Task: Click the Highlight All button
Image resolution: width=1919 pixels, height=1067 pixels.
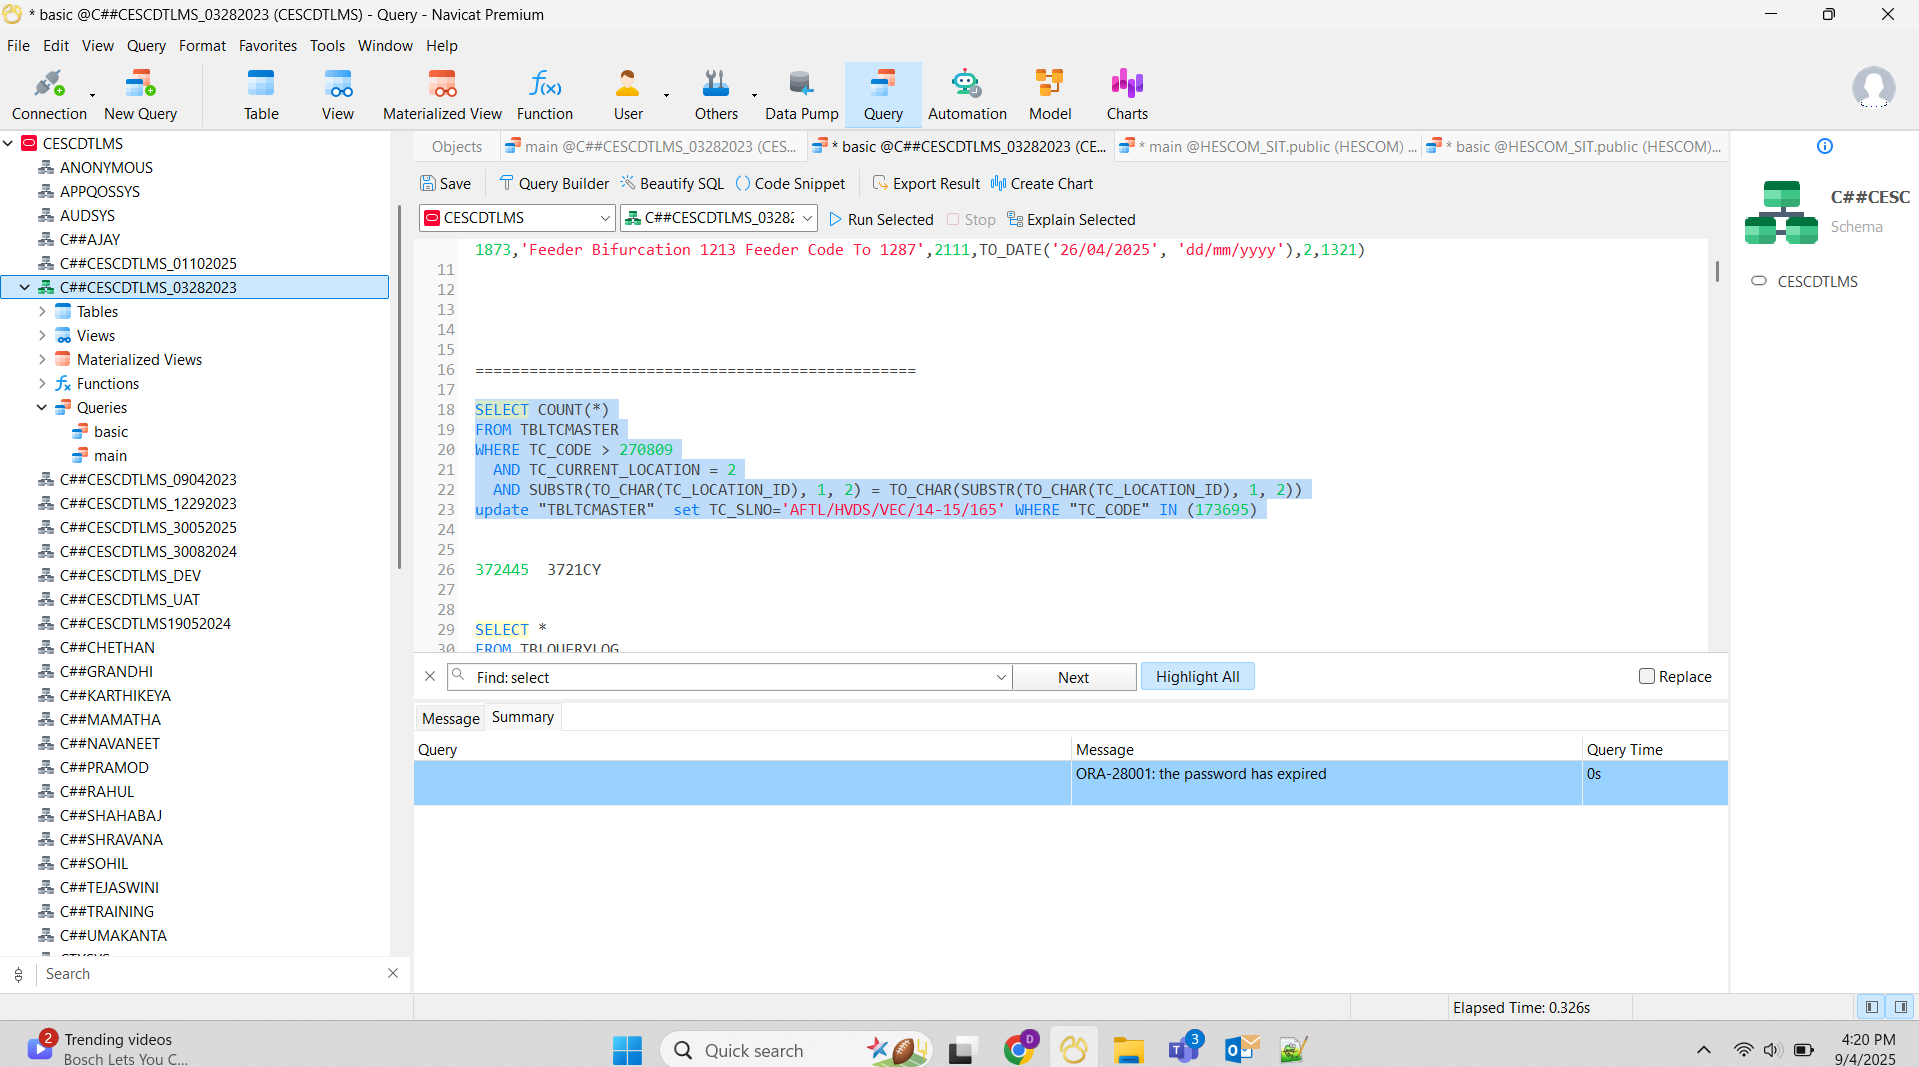Action: pyautogui.click(x=1197, y=677)
